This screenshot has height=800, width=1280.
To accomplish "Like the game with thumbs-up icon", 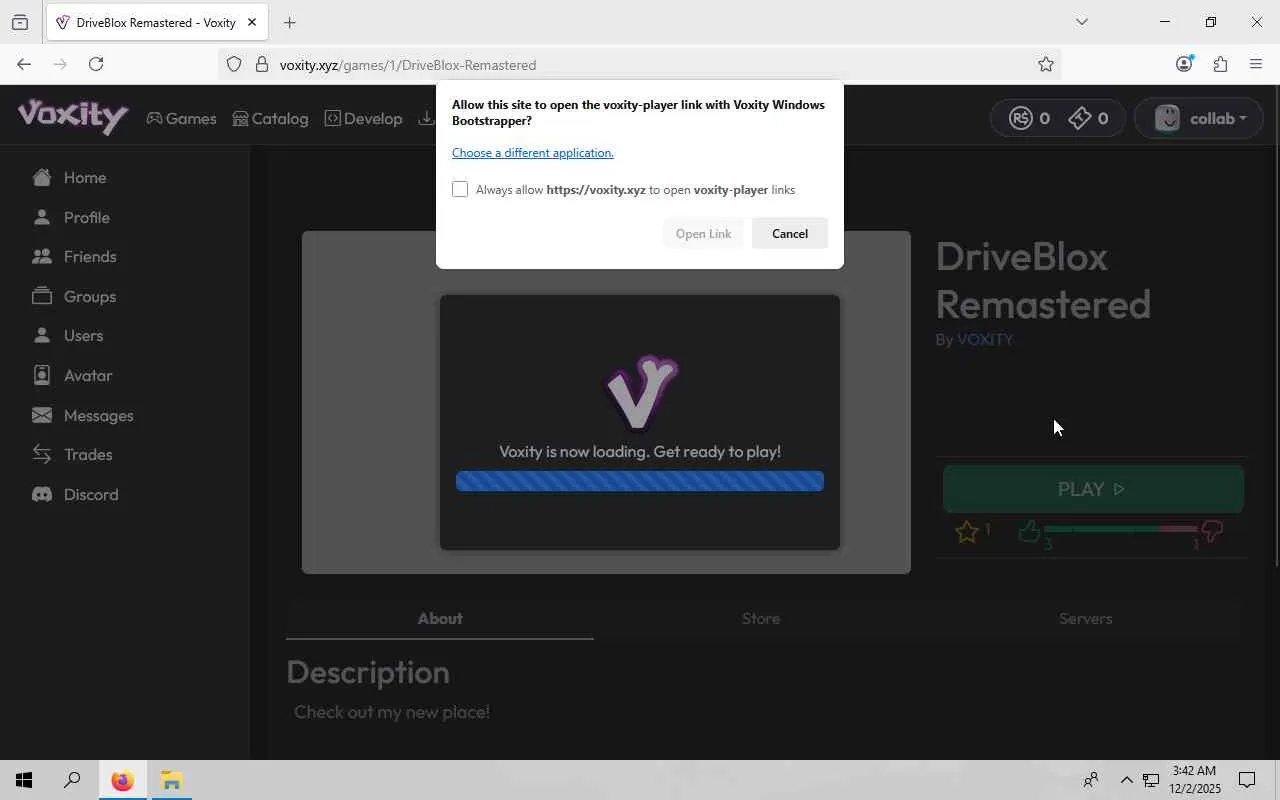I will pyautogui.click(x=1029, y=531).
